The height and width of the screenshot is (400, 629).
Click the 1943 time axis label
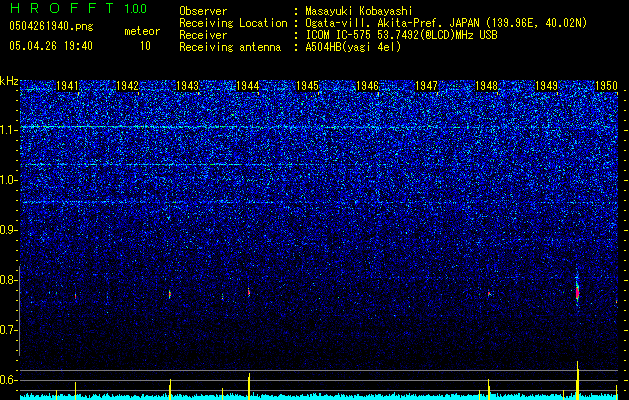coord(187,86)
